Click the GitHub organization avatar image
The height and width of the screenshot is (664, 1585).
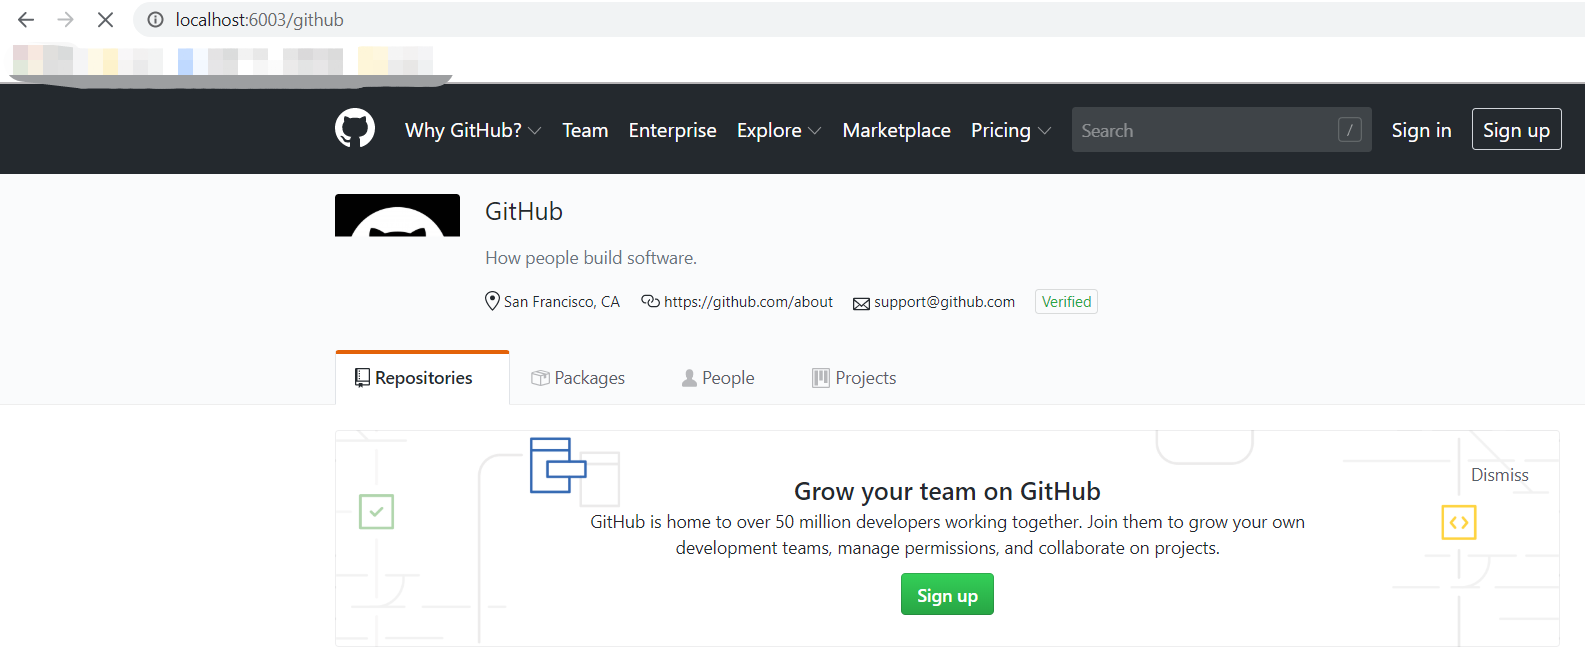coord(397,215)
